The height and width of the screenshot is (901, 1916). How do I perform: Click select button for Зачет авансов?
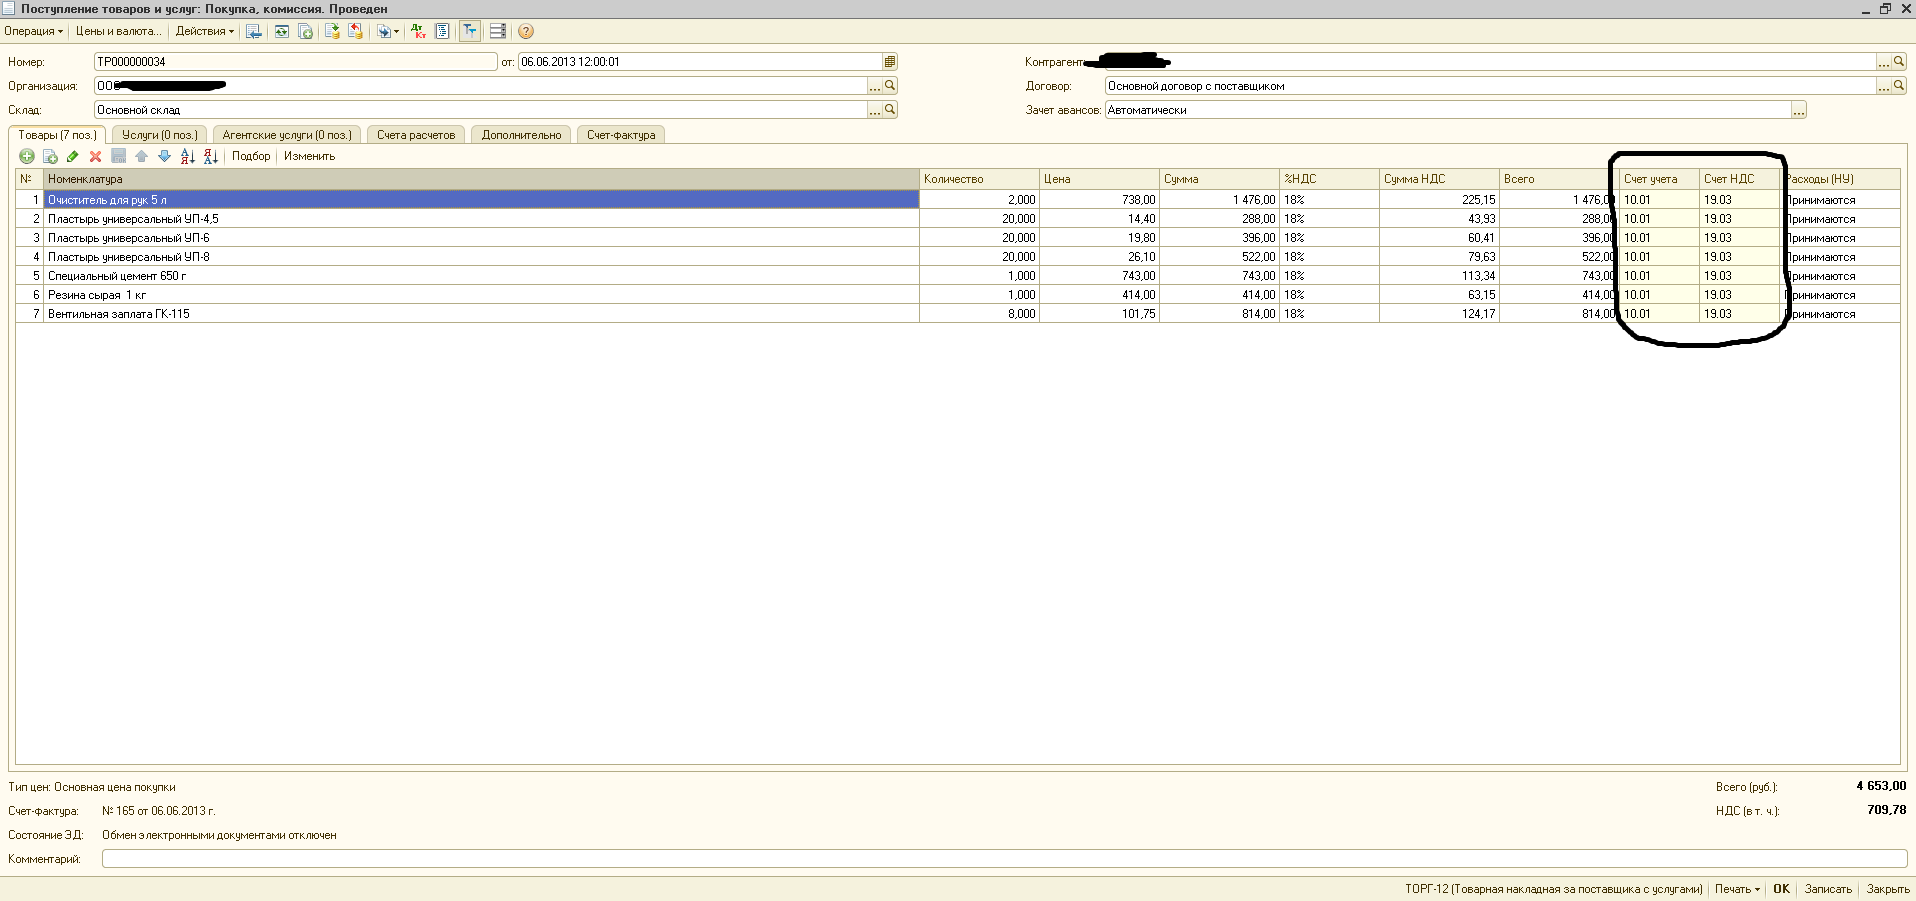coord(1799,110)
